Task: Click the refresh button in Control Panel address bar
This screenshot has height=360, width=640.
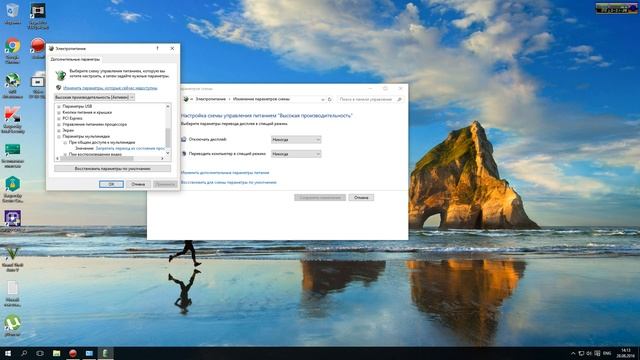Action: (x=330, y=99)
